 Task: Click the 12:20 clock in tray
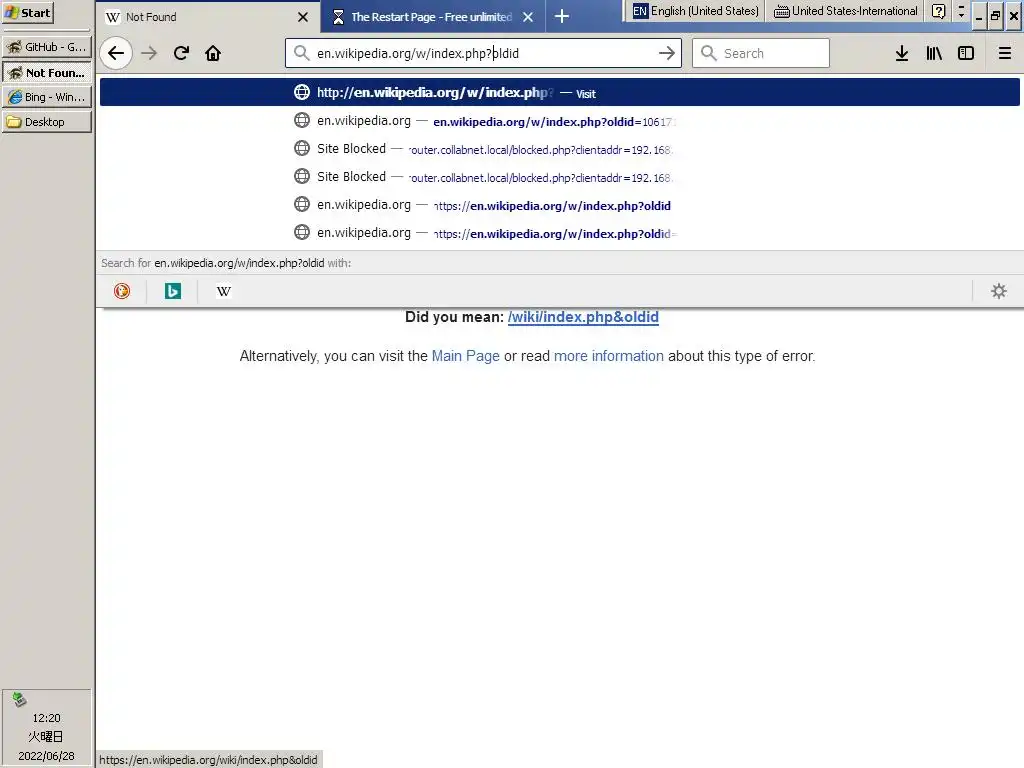tap(46, 718)
